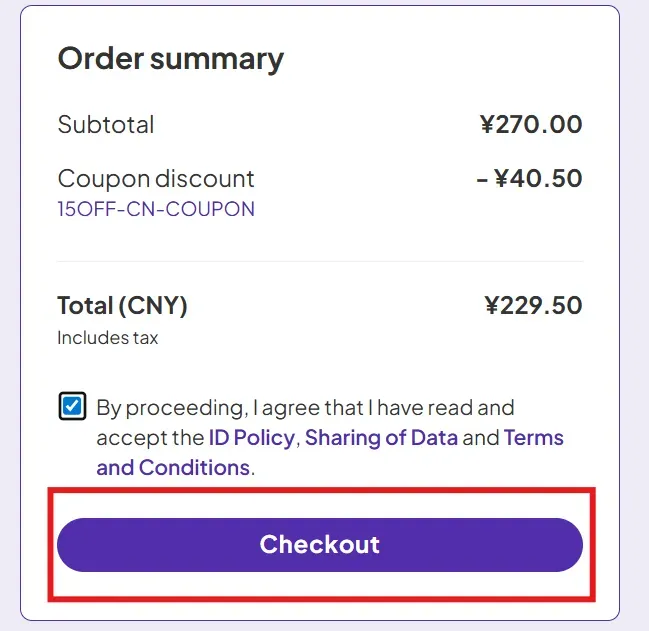The image size is (649, 631).
Task: Click the ¥270.00 subtotal amount
Action: (x=530, y=125)
